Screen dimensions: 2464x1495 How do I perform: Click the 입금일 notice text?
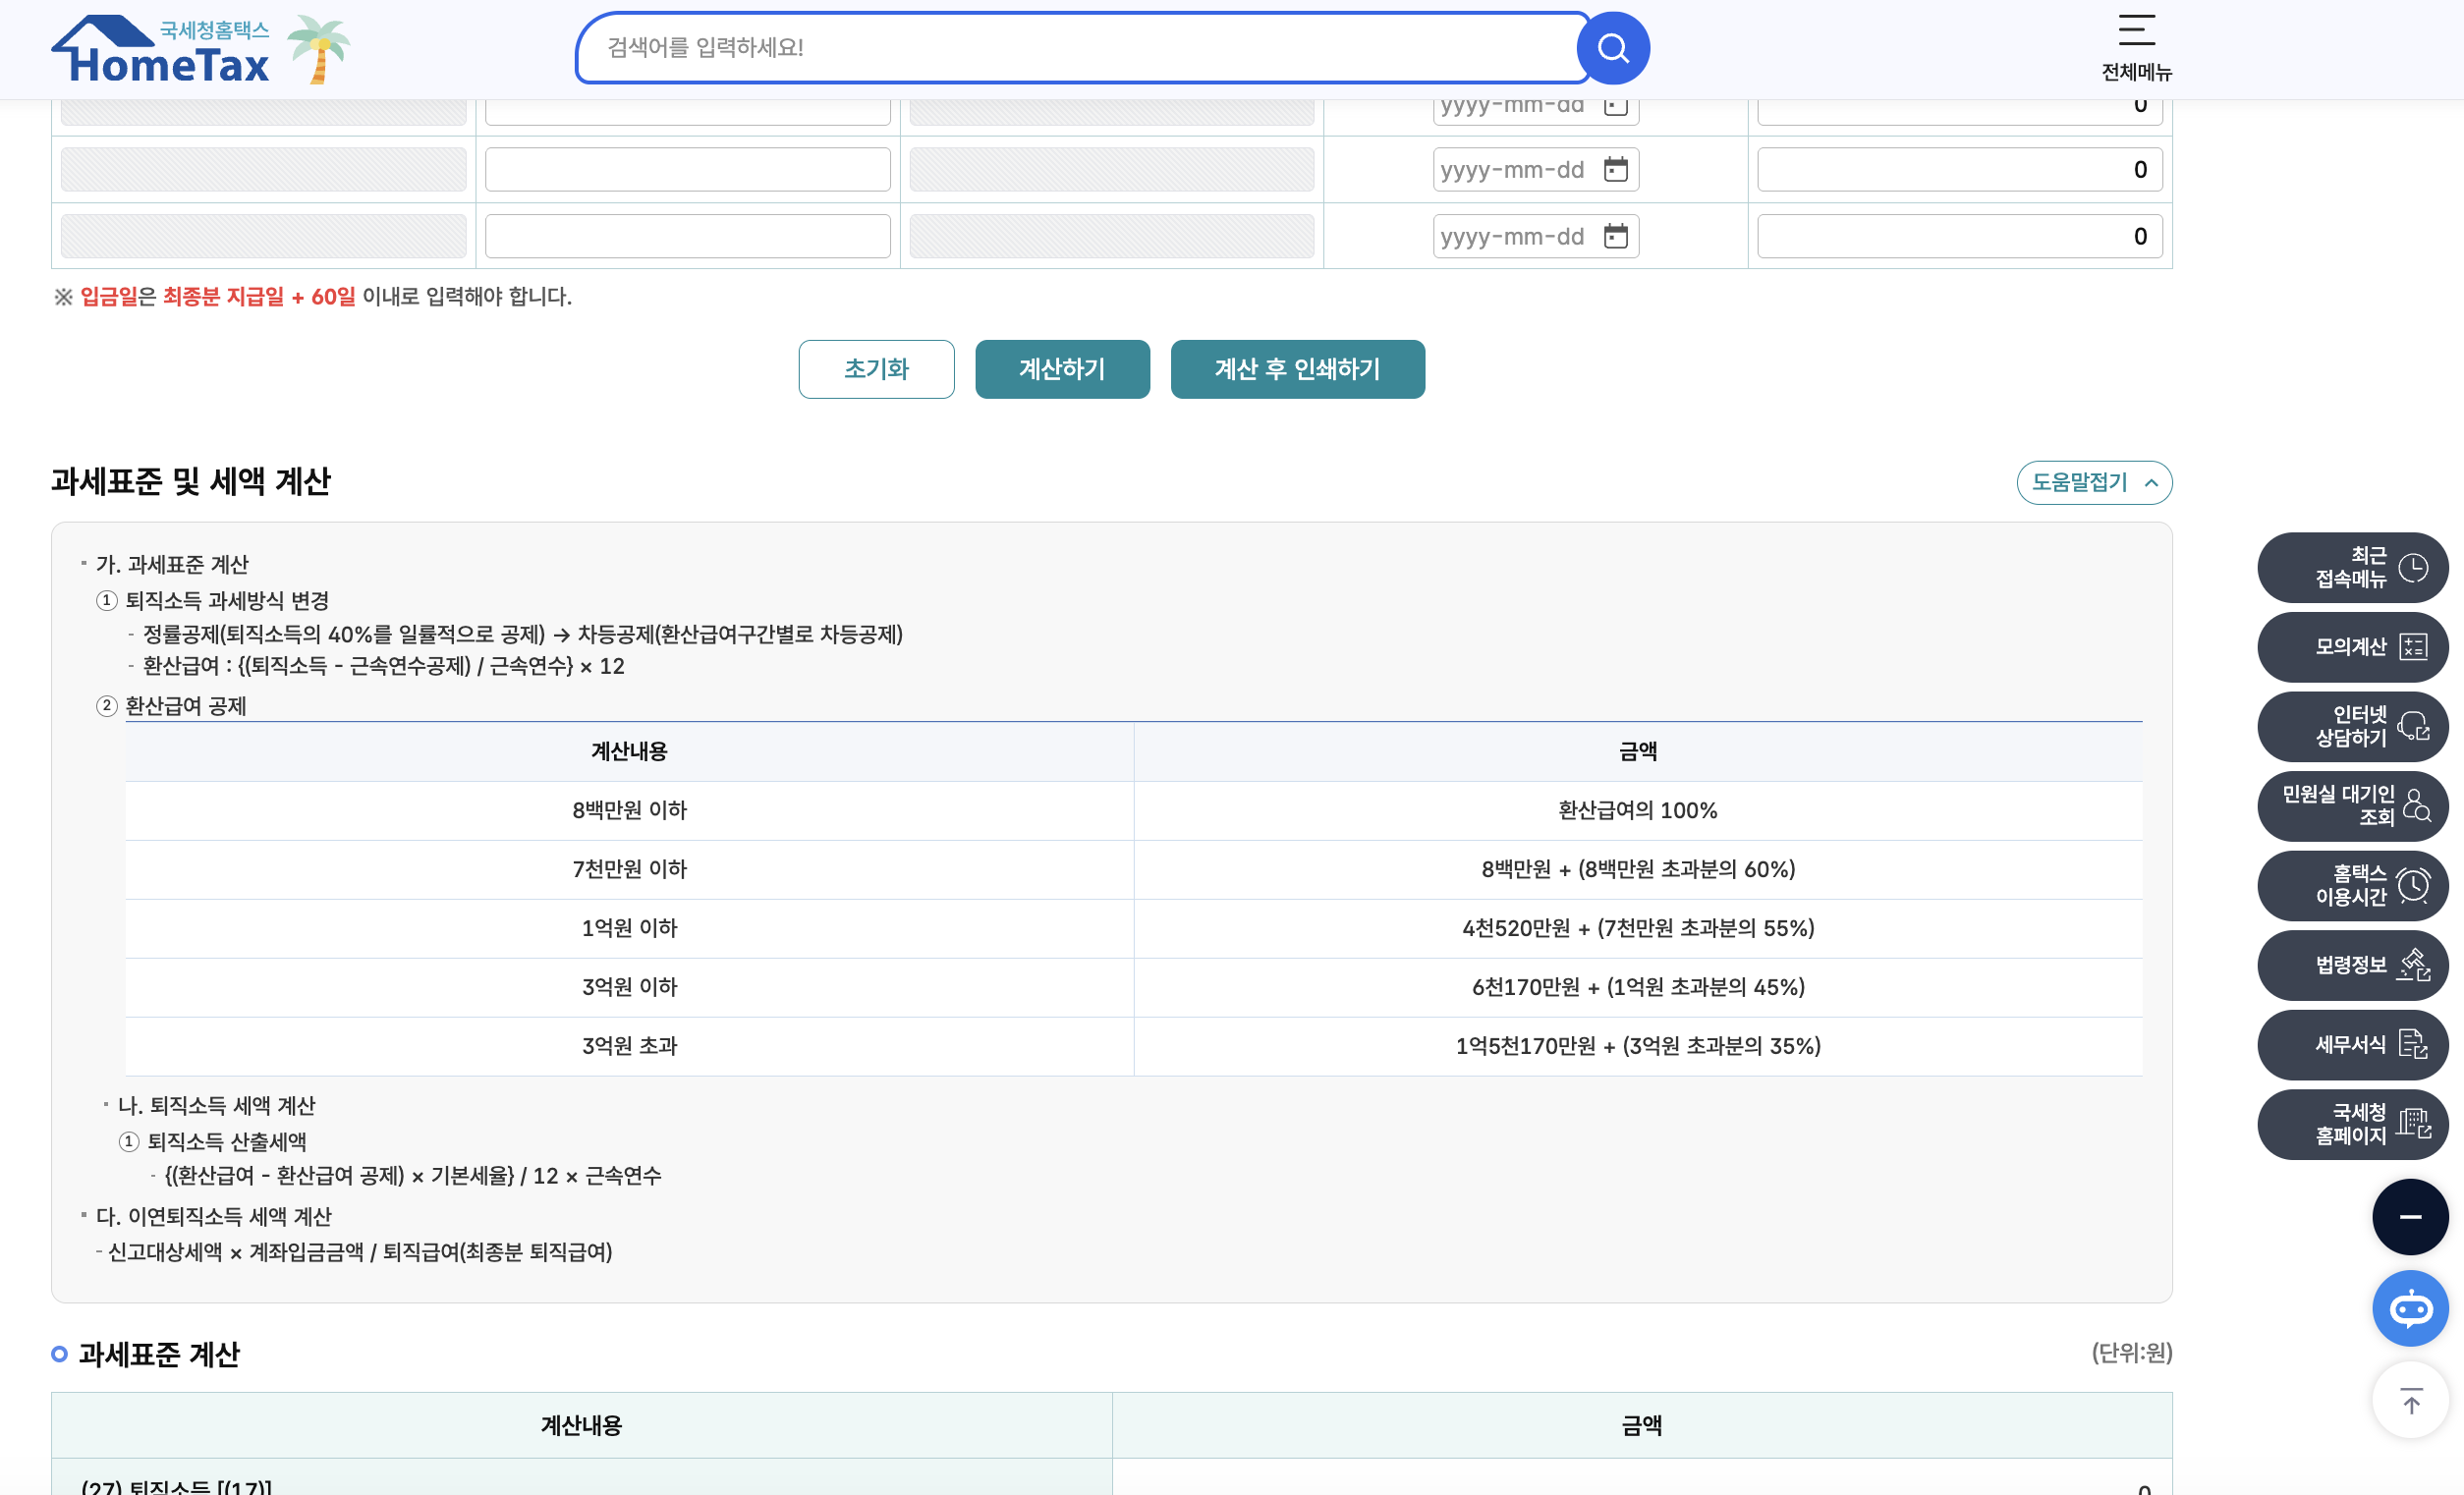pos(312,297)
